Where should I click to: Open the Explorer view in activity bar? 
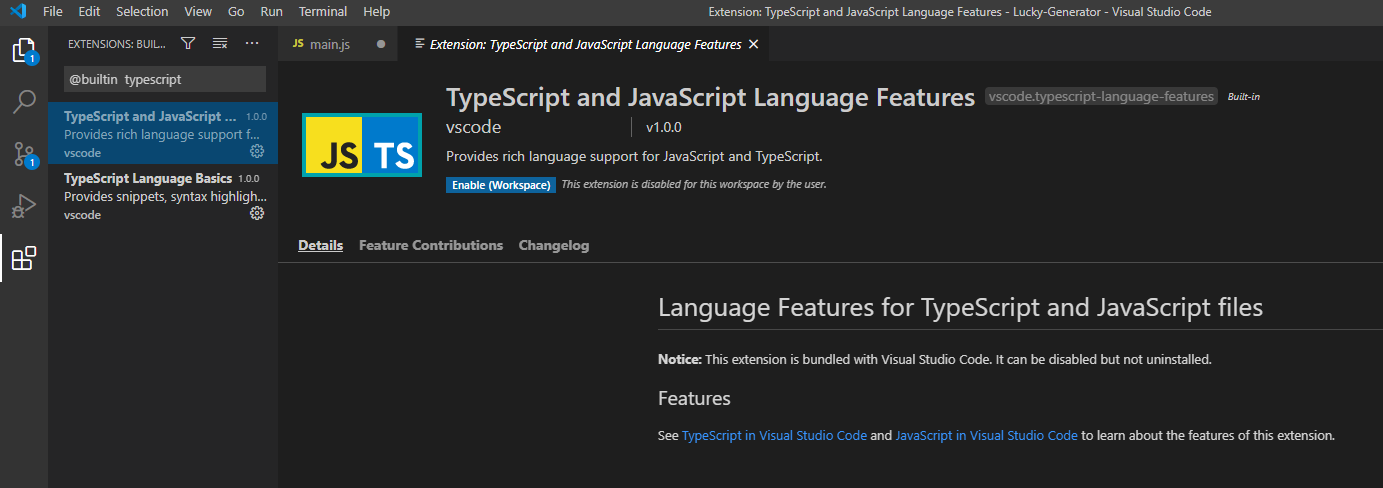pyautogui.click(x=24, y=50)
